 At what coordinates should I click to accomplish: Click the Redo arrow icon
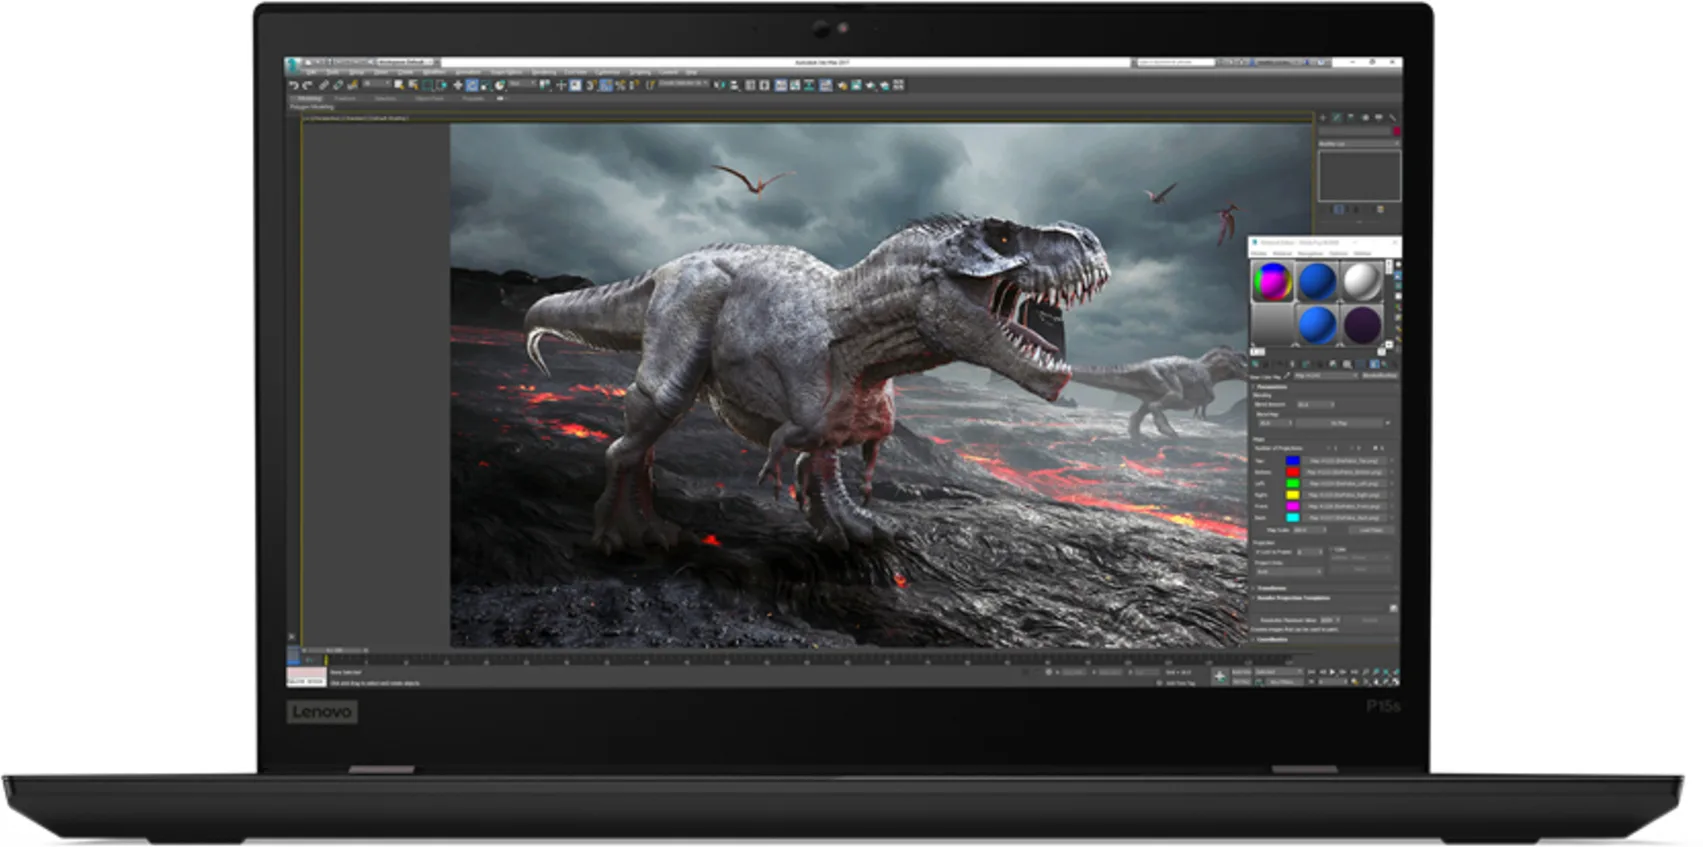[x=307, y=85]
